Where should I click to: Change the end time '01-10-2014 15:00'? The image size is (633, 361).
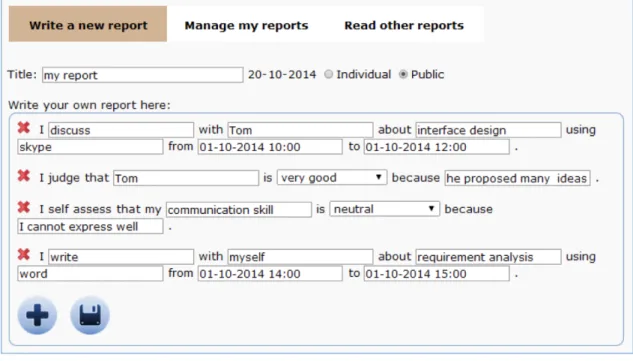click(436, 273)
